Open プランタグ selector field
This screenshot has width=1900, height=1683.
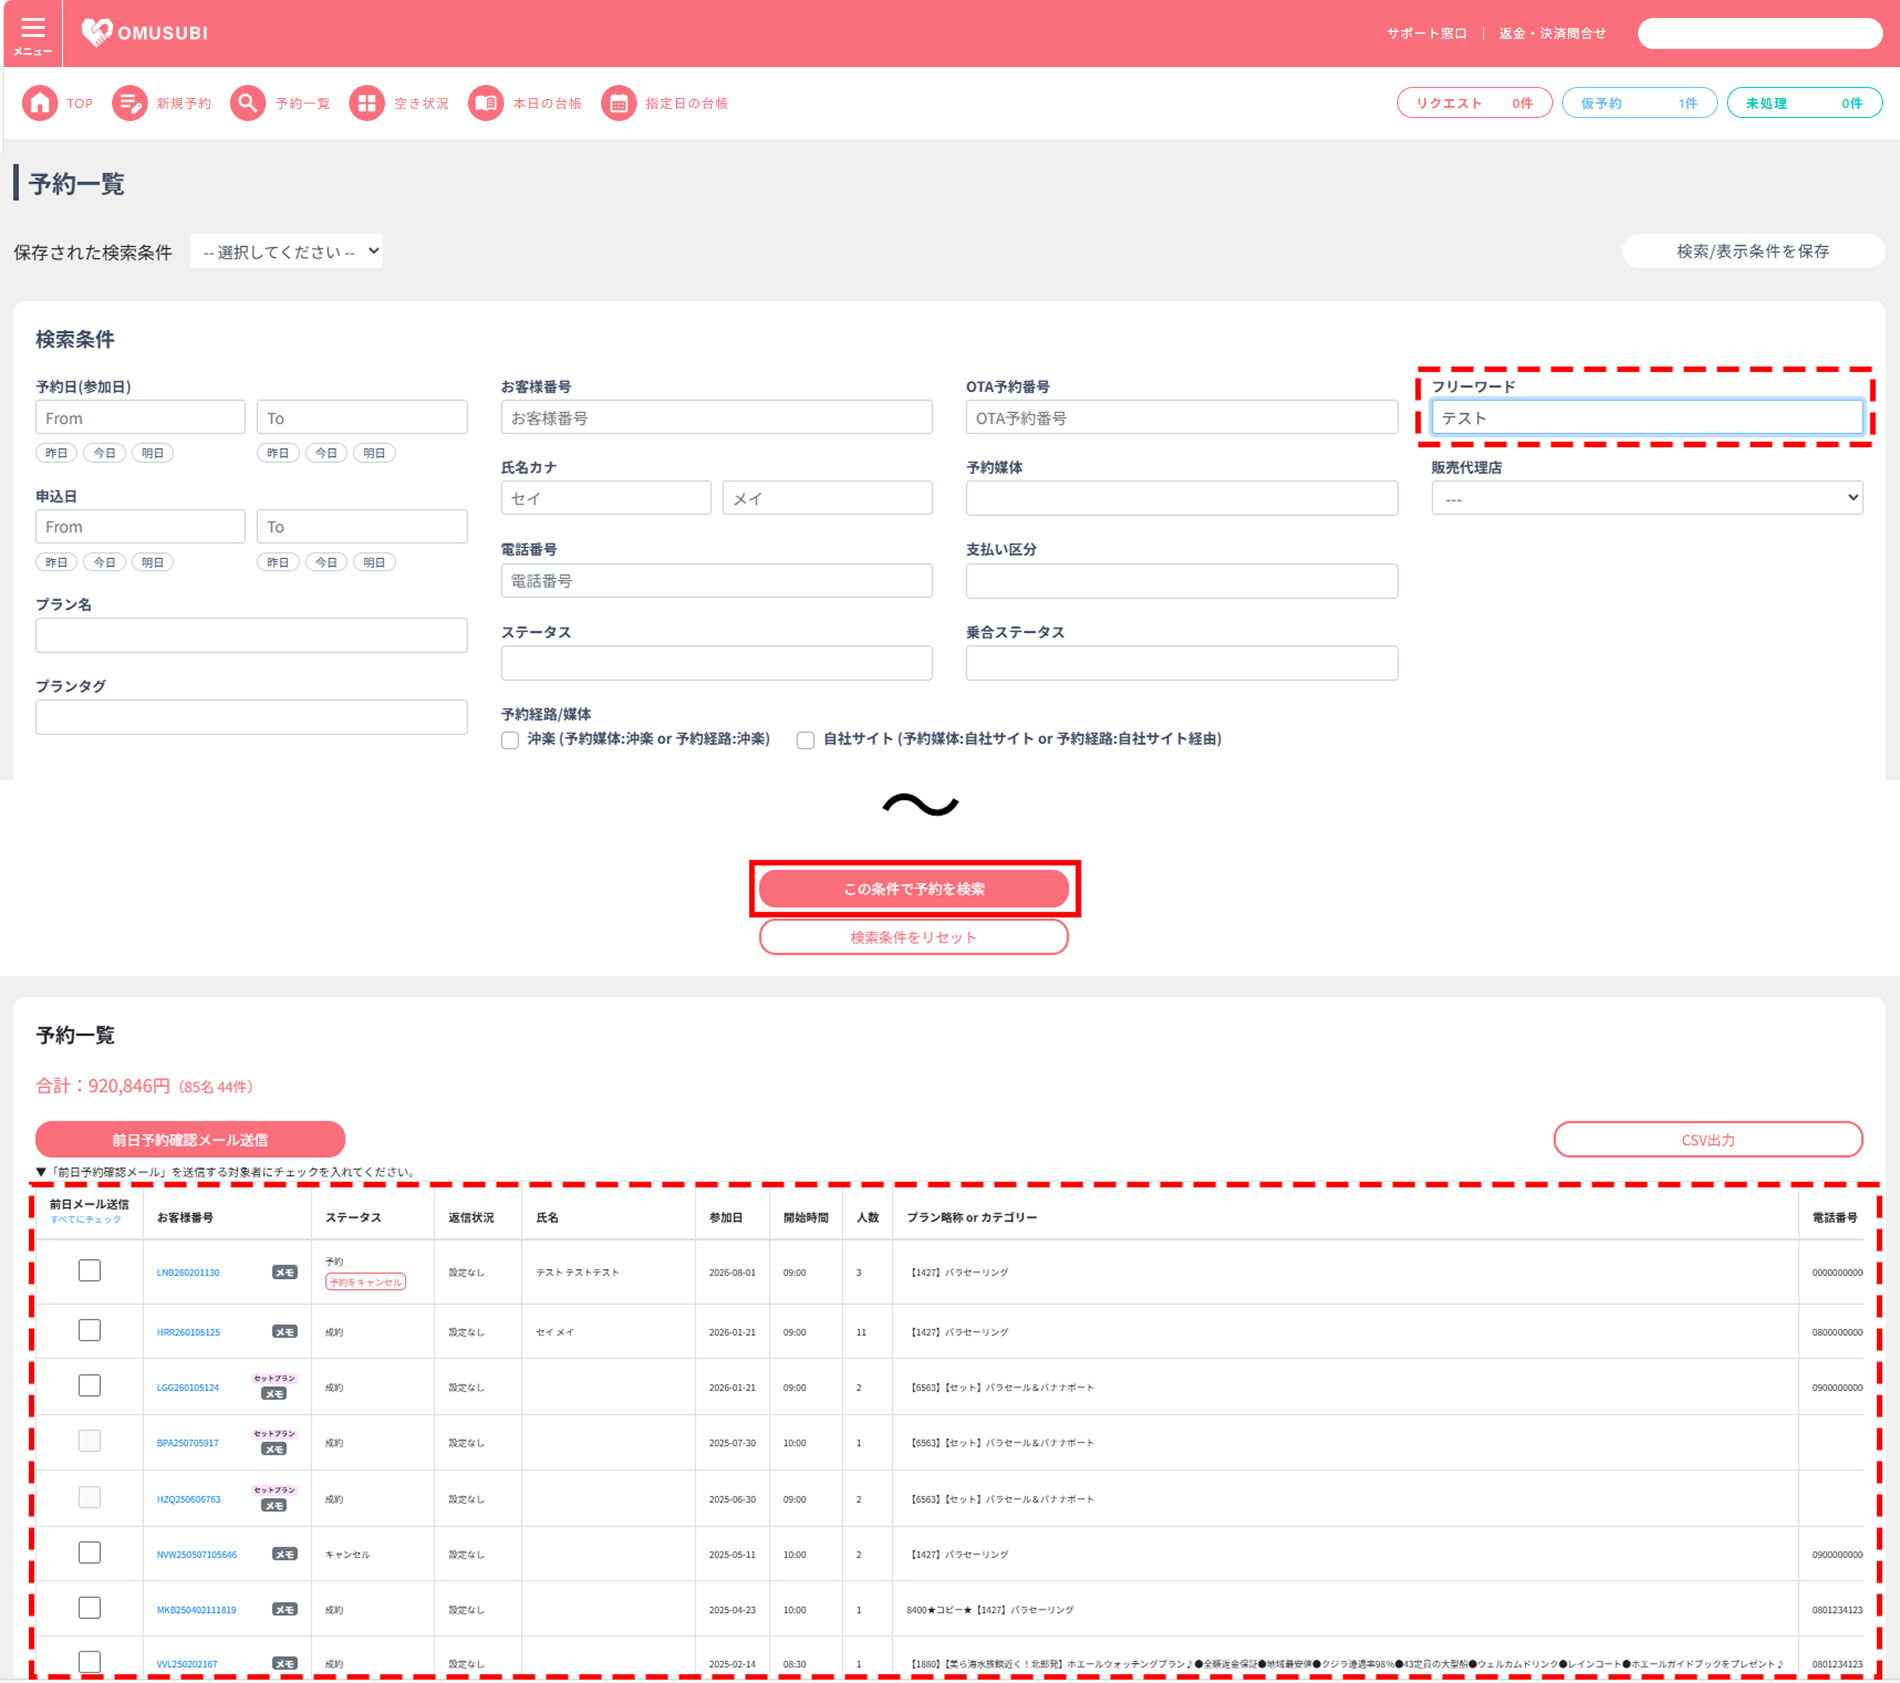point(251,717)
